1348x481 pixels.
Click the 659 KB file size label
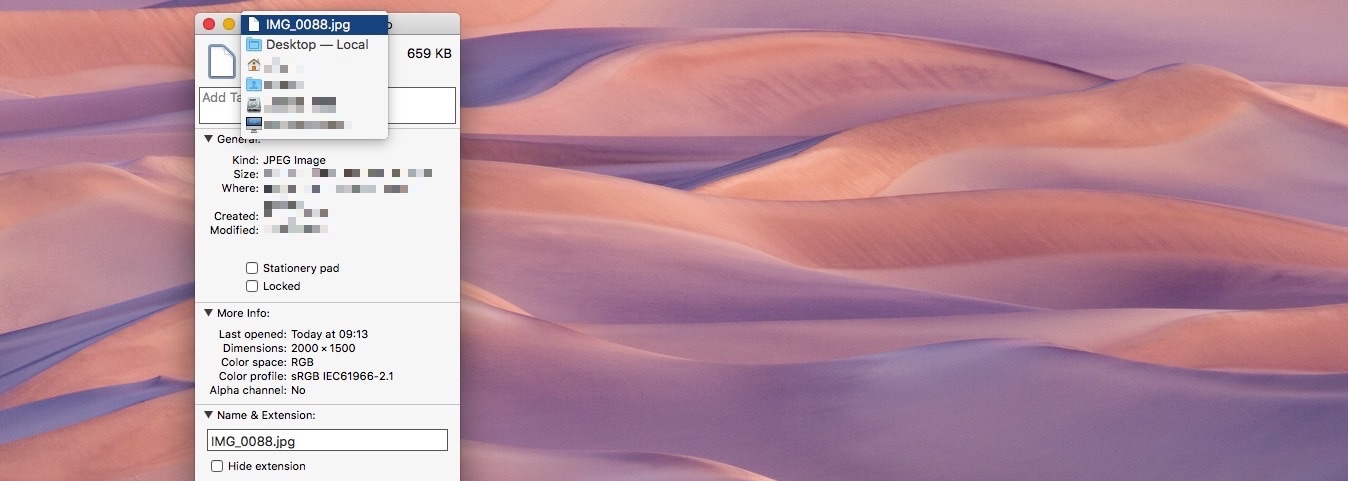[x=428, y=53]
